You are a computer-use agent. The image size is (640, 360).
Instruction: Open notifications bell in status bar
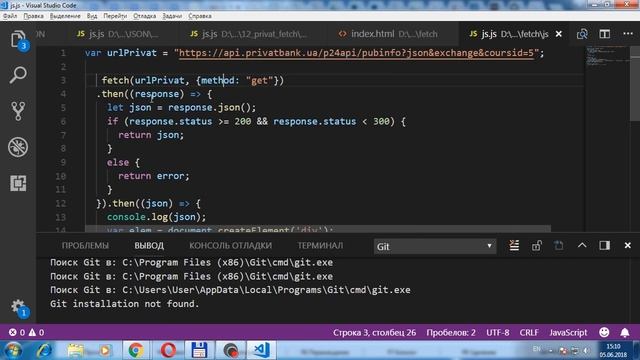624,333
